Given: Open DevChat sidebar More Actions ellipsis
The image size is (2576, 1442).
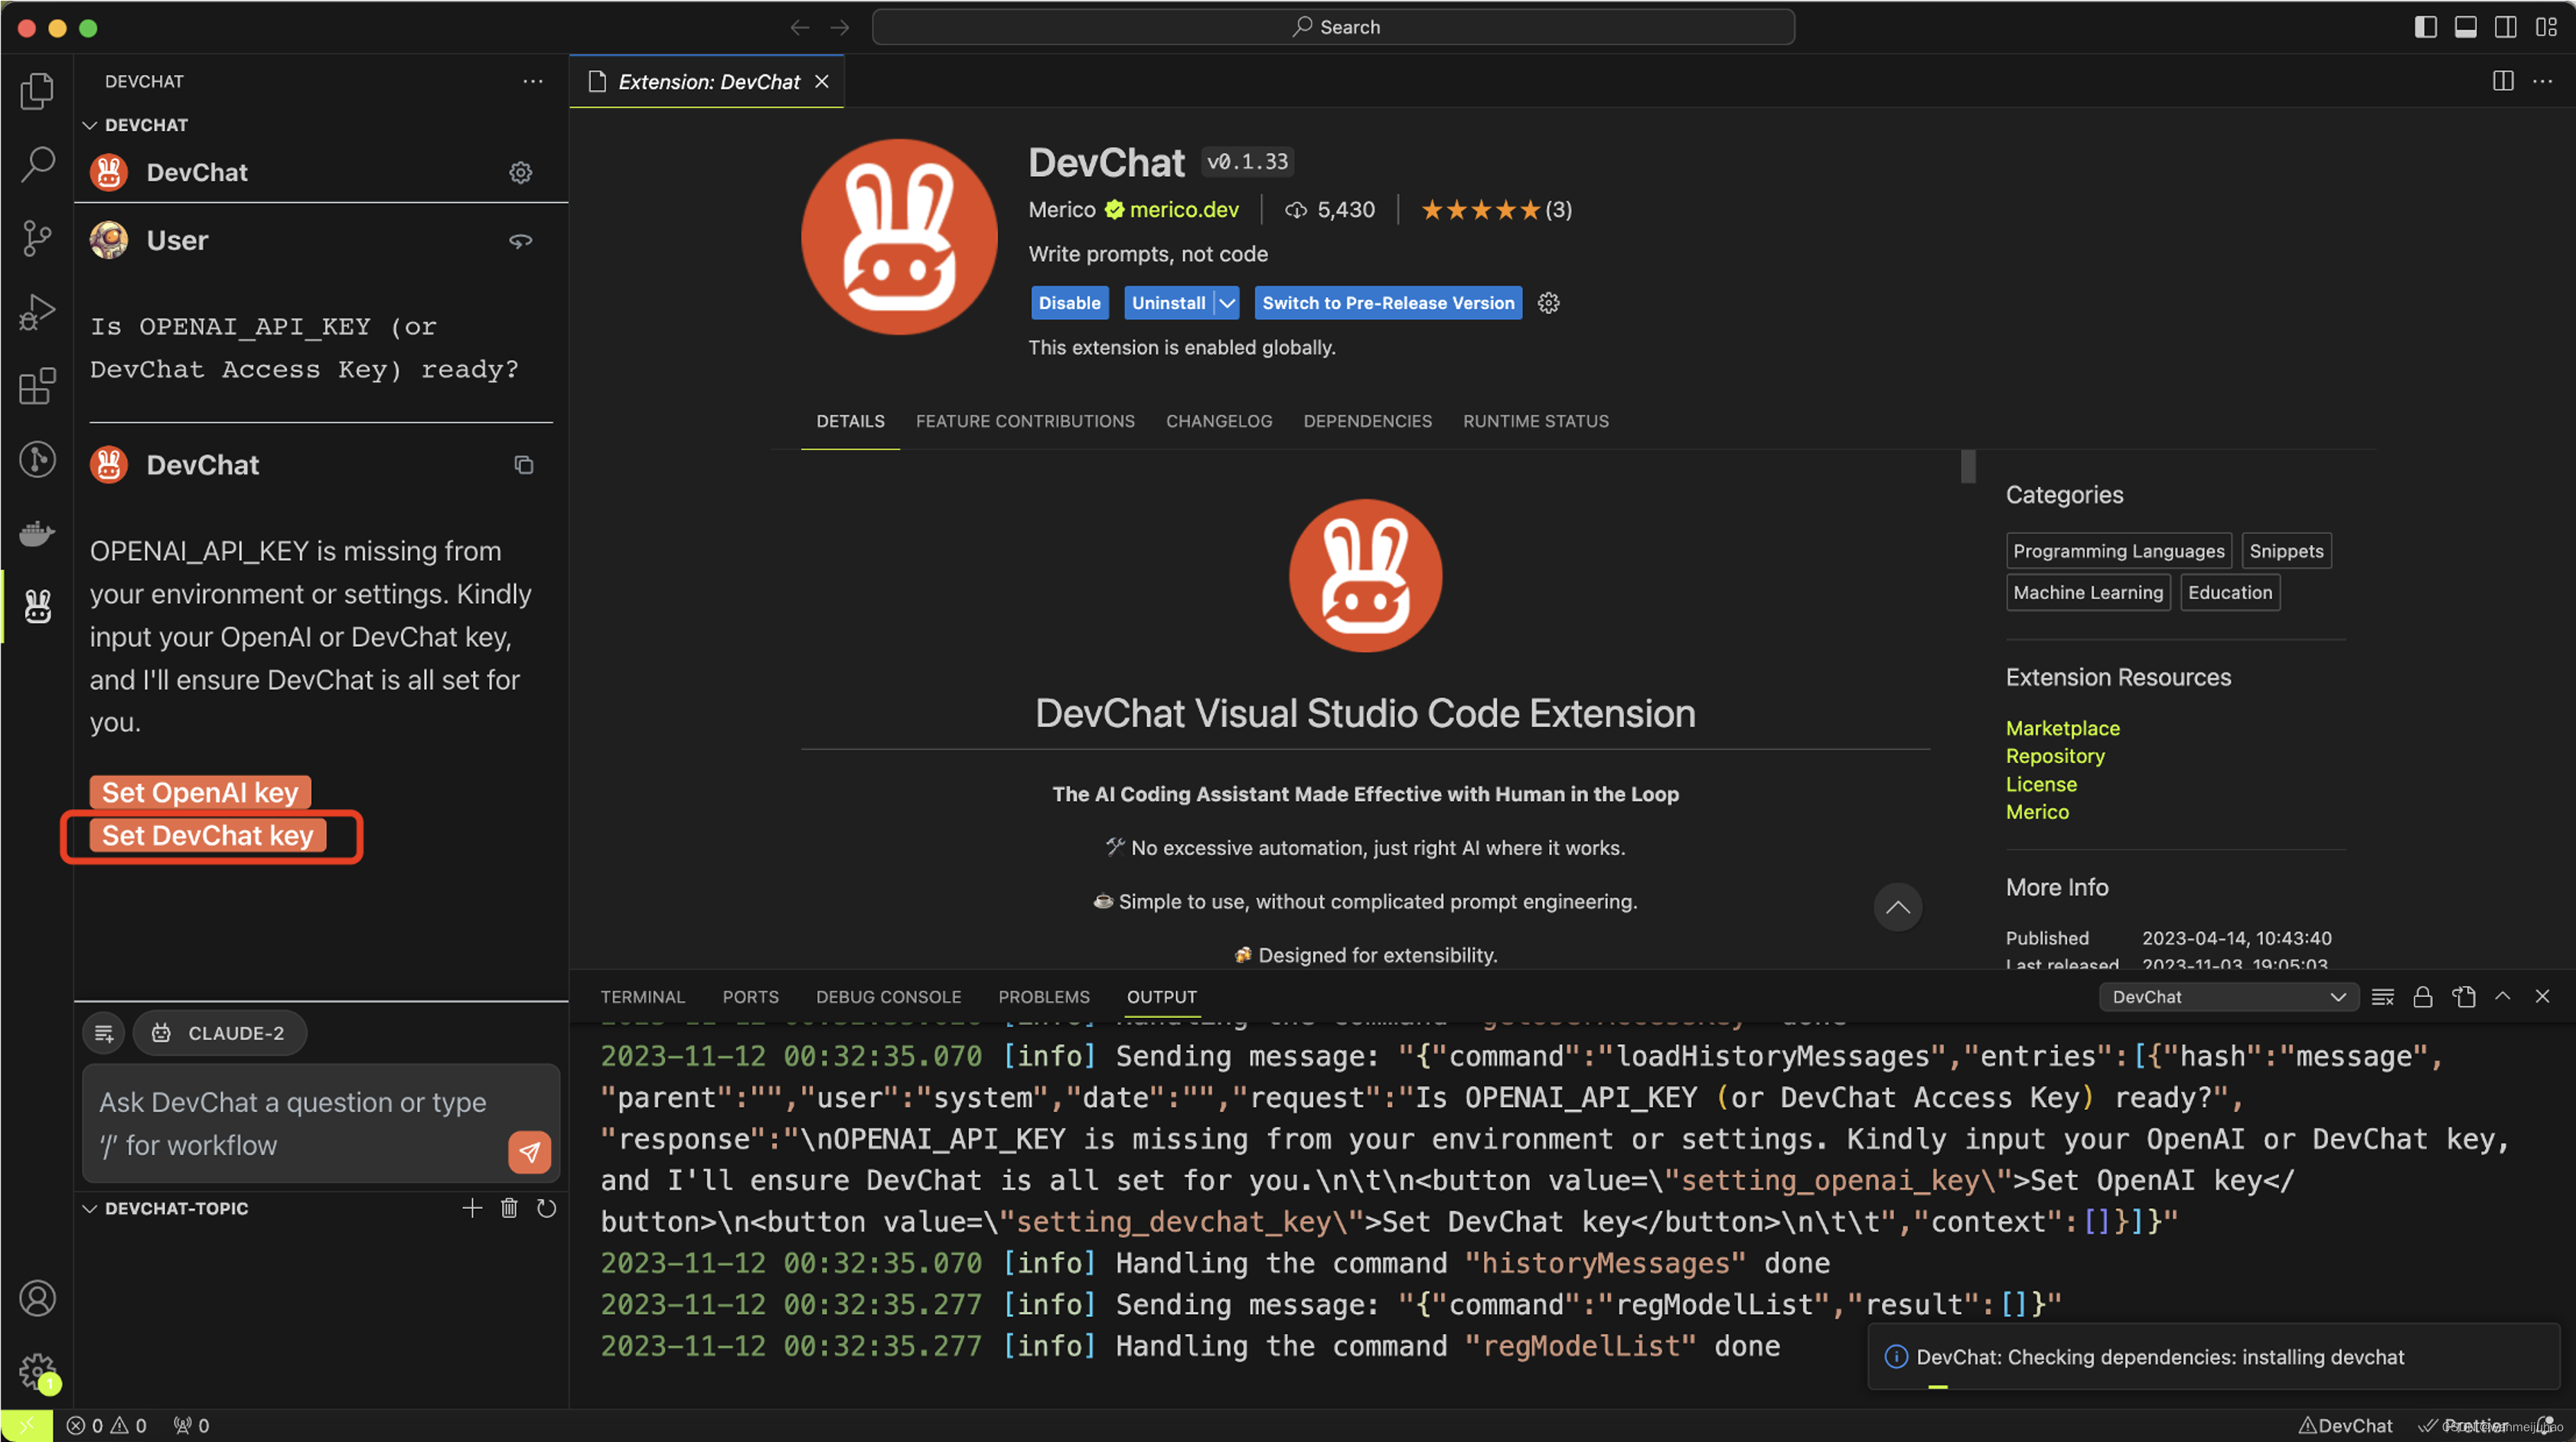Looking at the screenshot, I should pos(533,81).
